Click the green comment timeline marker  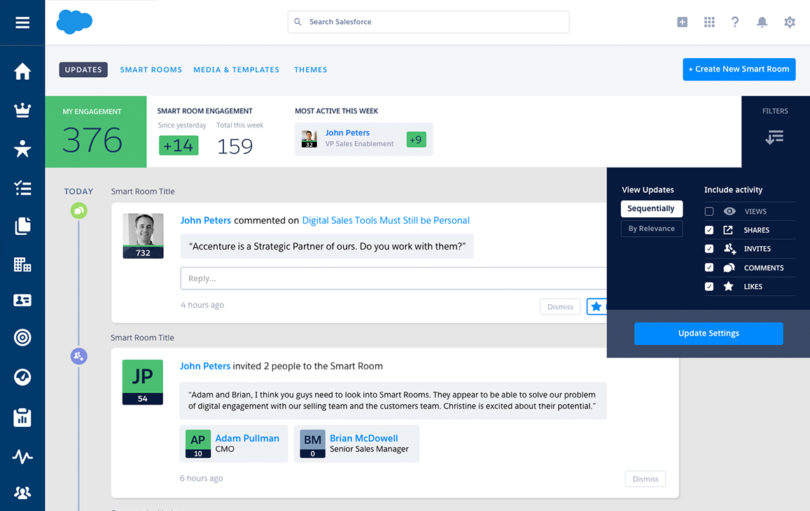pyautogui.click(x=79, y=211)
